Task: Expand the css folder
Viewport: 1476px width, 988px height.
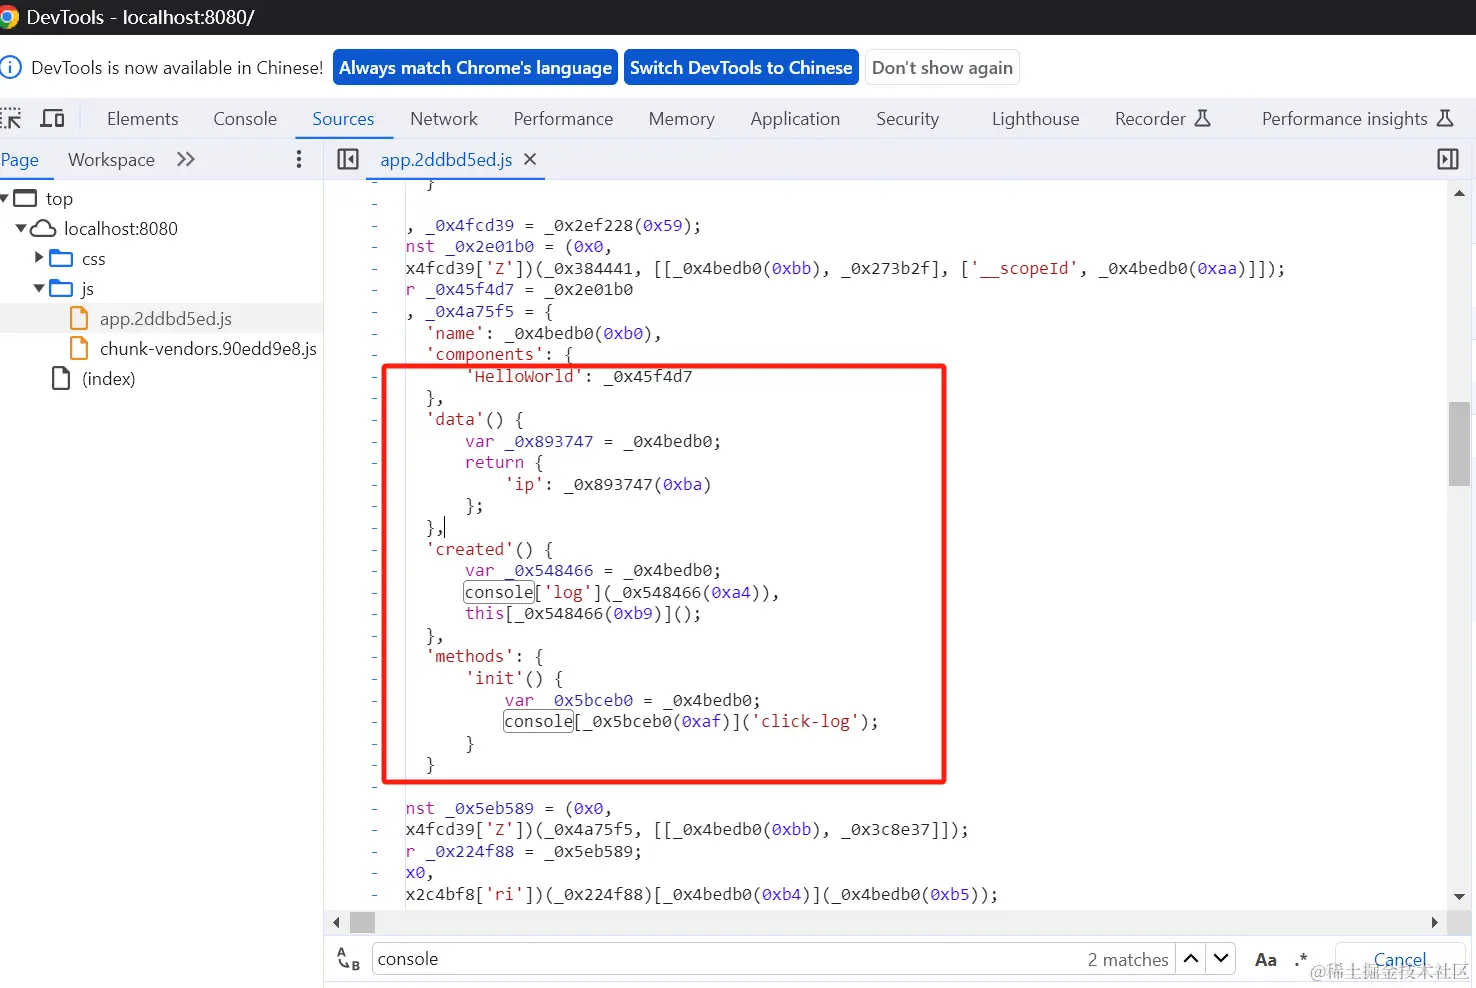Action: point(39,258)
